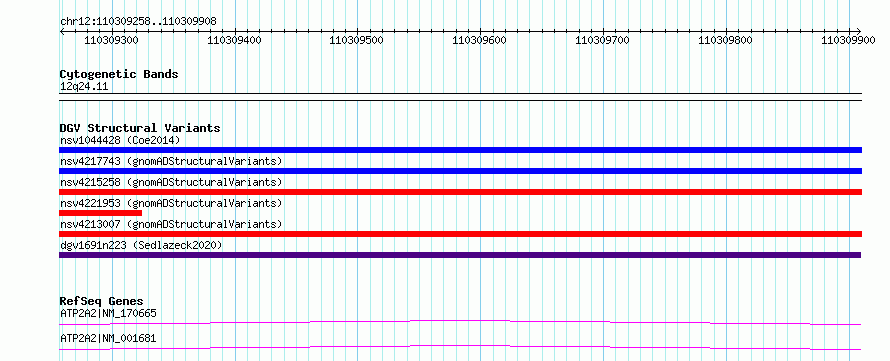Click ruler position label 110309800
Screen dimensions: 890x361
725,40
